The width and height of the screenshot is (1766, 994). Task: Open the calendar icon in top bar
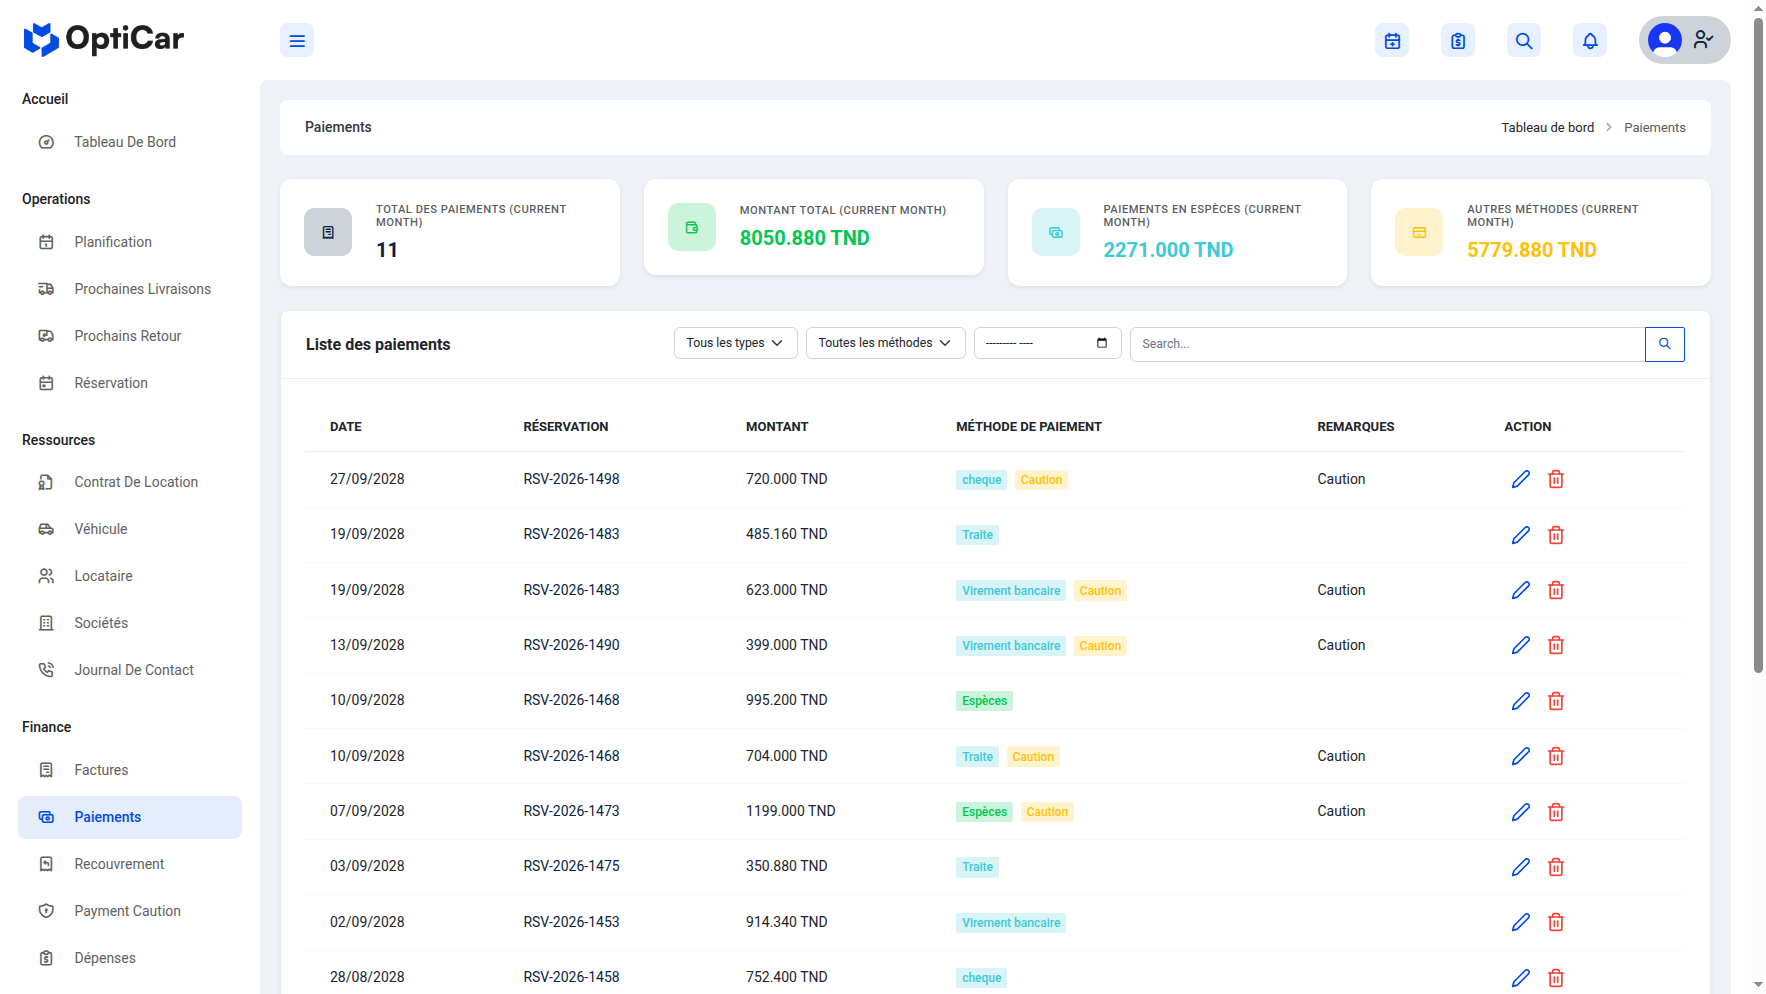pos(1392,41)
